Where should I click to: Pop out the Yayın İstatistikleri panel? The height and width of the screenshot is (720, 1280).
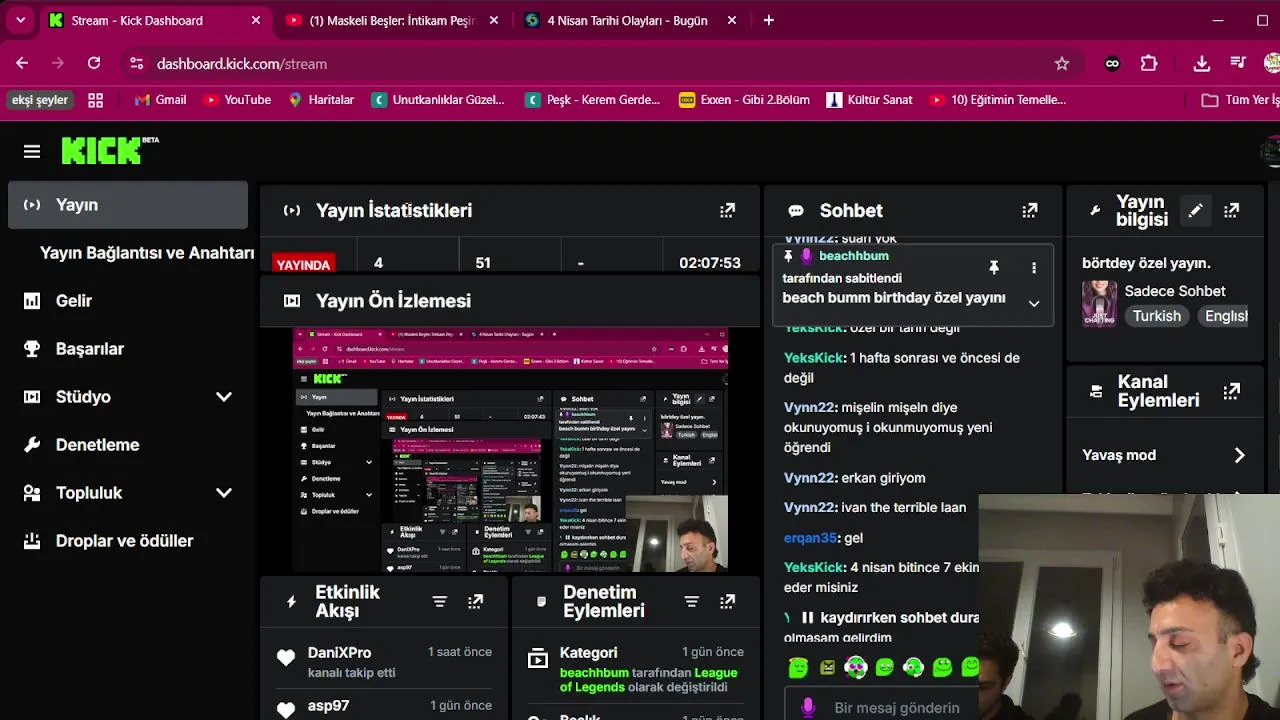pyautogui.click(x=727, y=210)
